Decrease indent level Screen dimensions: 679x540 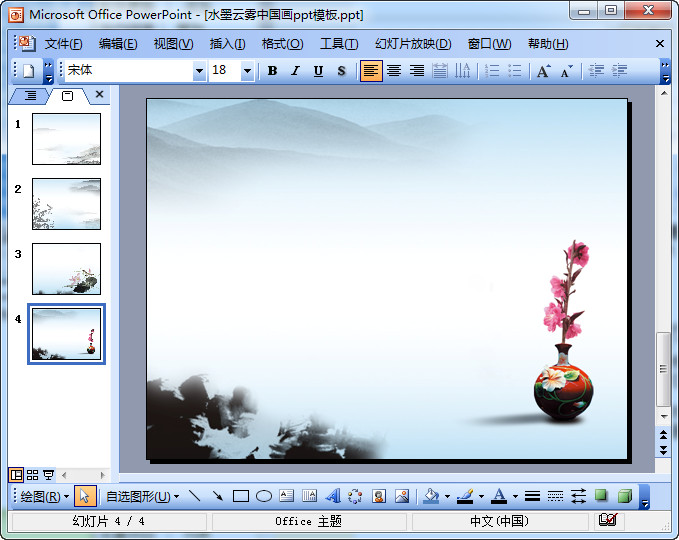[596, 71]
